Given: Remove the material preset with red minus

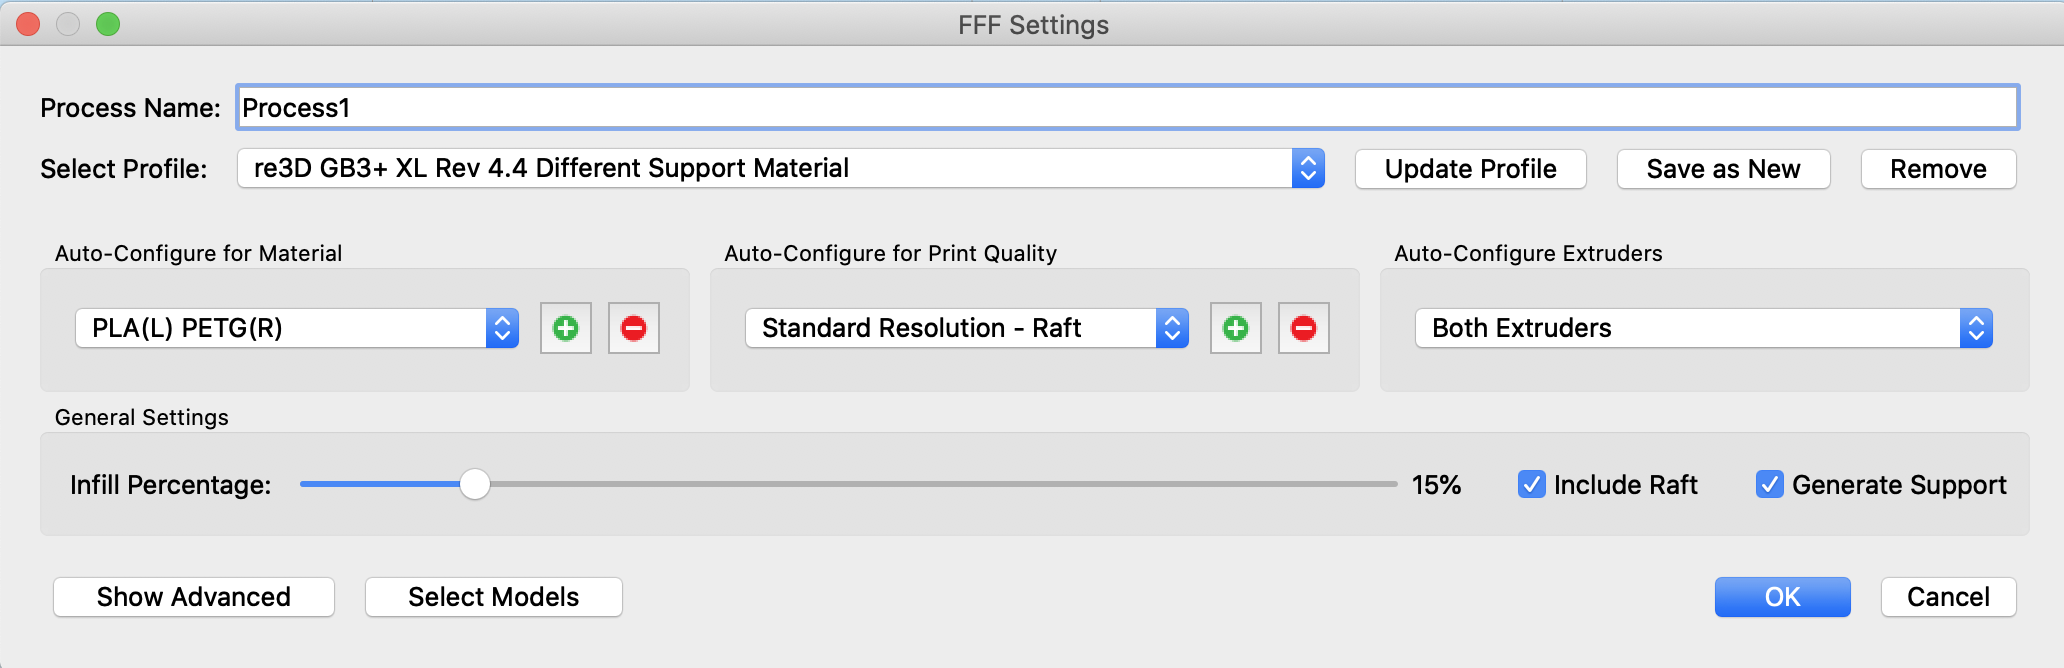Looking at the screenshot, I should coord(634,328).
